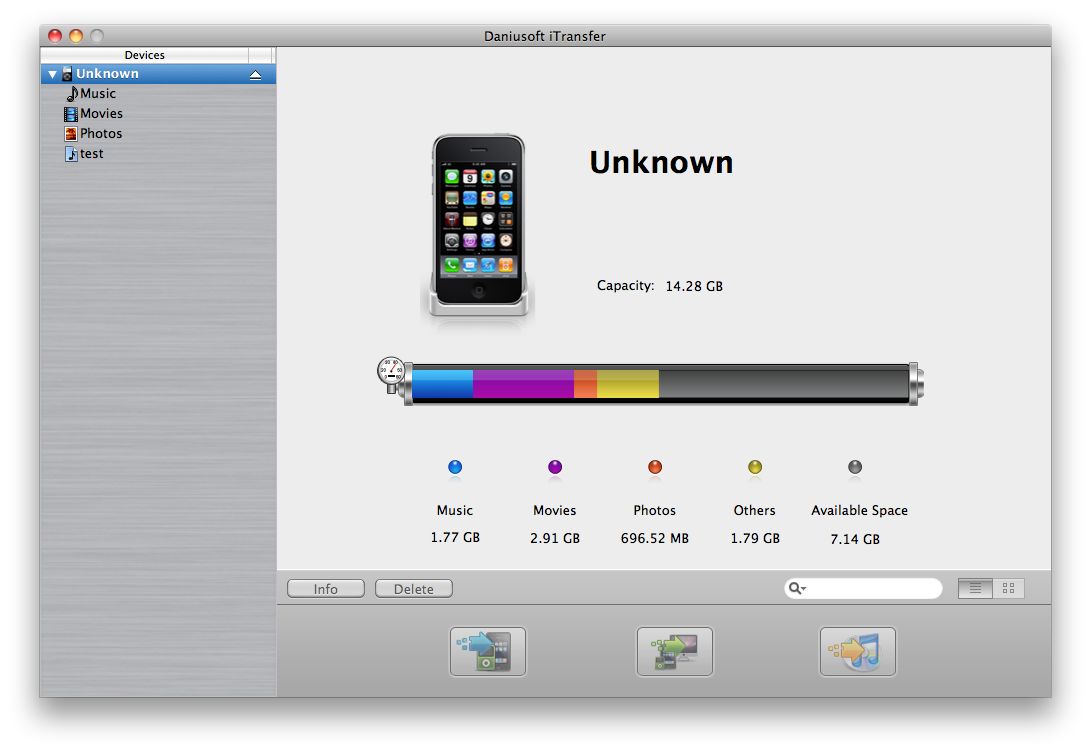The width and height of the screenshot is (1091, 752).
Task: Collapse the Unknown device tree
Action: [x=52, y=74]
